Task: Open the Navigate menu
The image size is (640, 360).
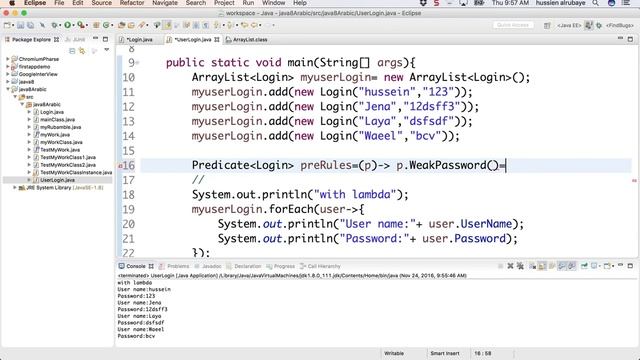Action: [165, 3]
